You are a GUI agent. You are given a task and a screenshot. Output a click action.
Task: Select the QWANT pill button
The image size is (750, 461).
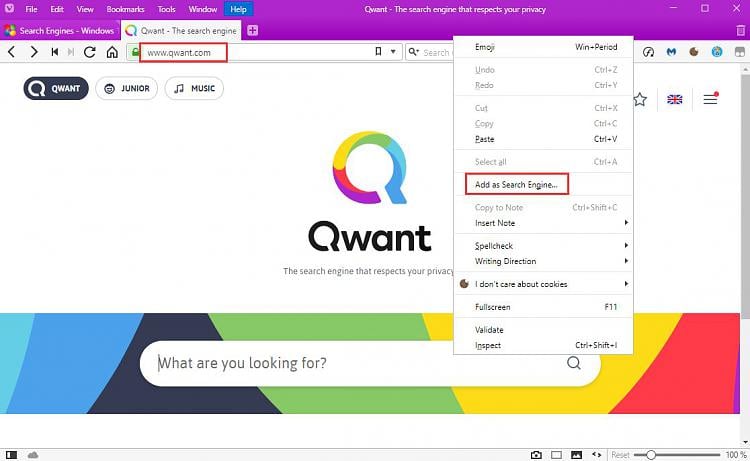pyautogui.click(x=56, y=88)
